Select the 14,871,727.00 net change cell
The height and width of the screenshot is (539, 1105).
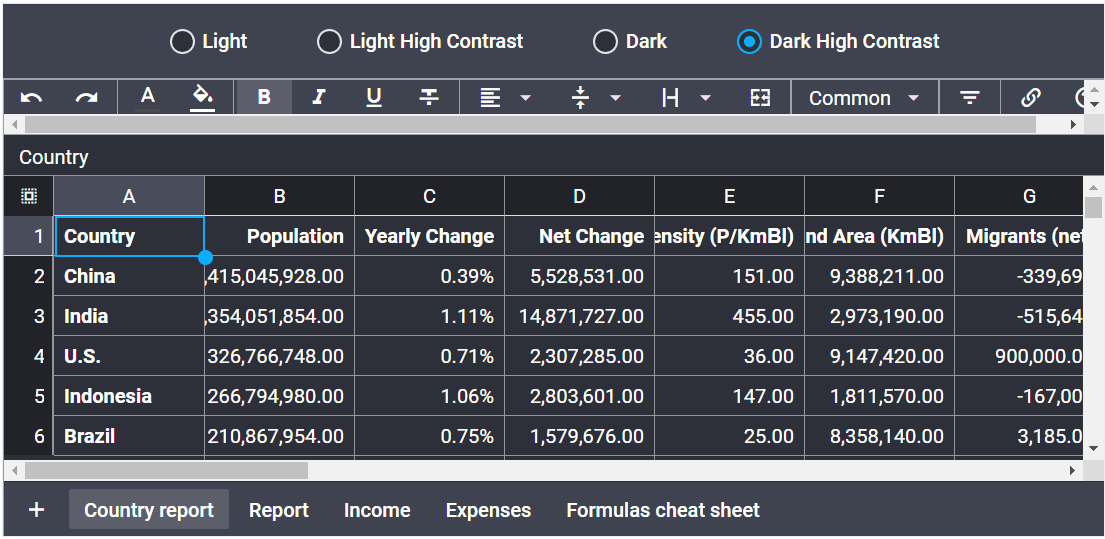[x=580, y=316]
